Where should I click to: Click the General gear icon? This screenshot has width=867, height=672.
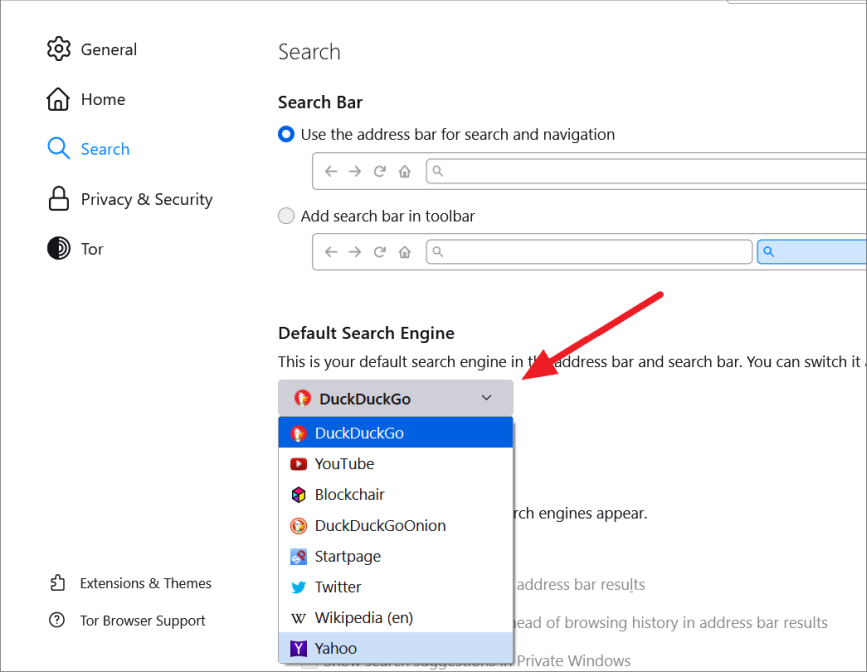click(59, 49)
